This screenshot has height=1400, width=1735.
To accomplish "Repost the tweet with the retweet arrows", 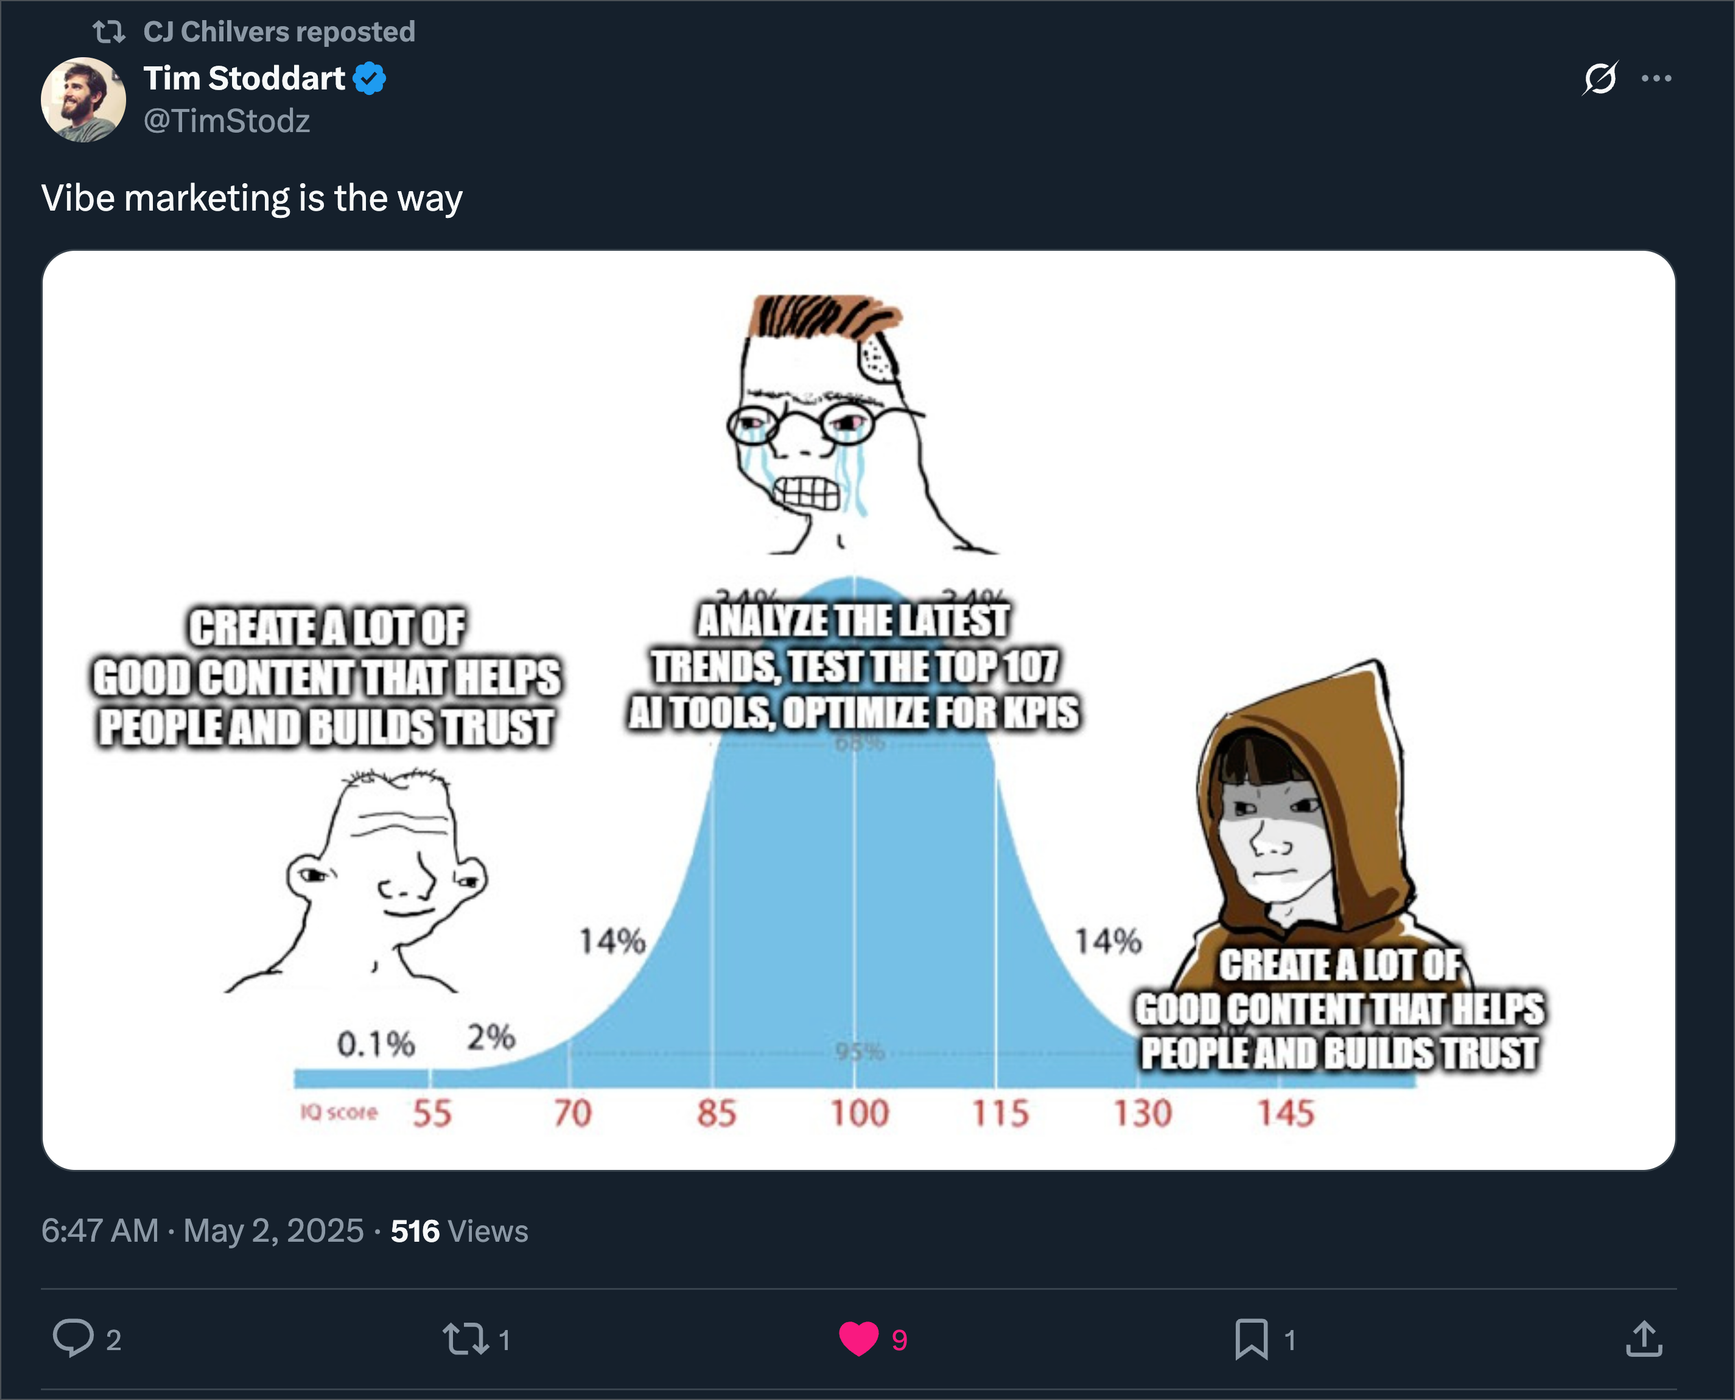I will click(x=465, y=1339).
